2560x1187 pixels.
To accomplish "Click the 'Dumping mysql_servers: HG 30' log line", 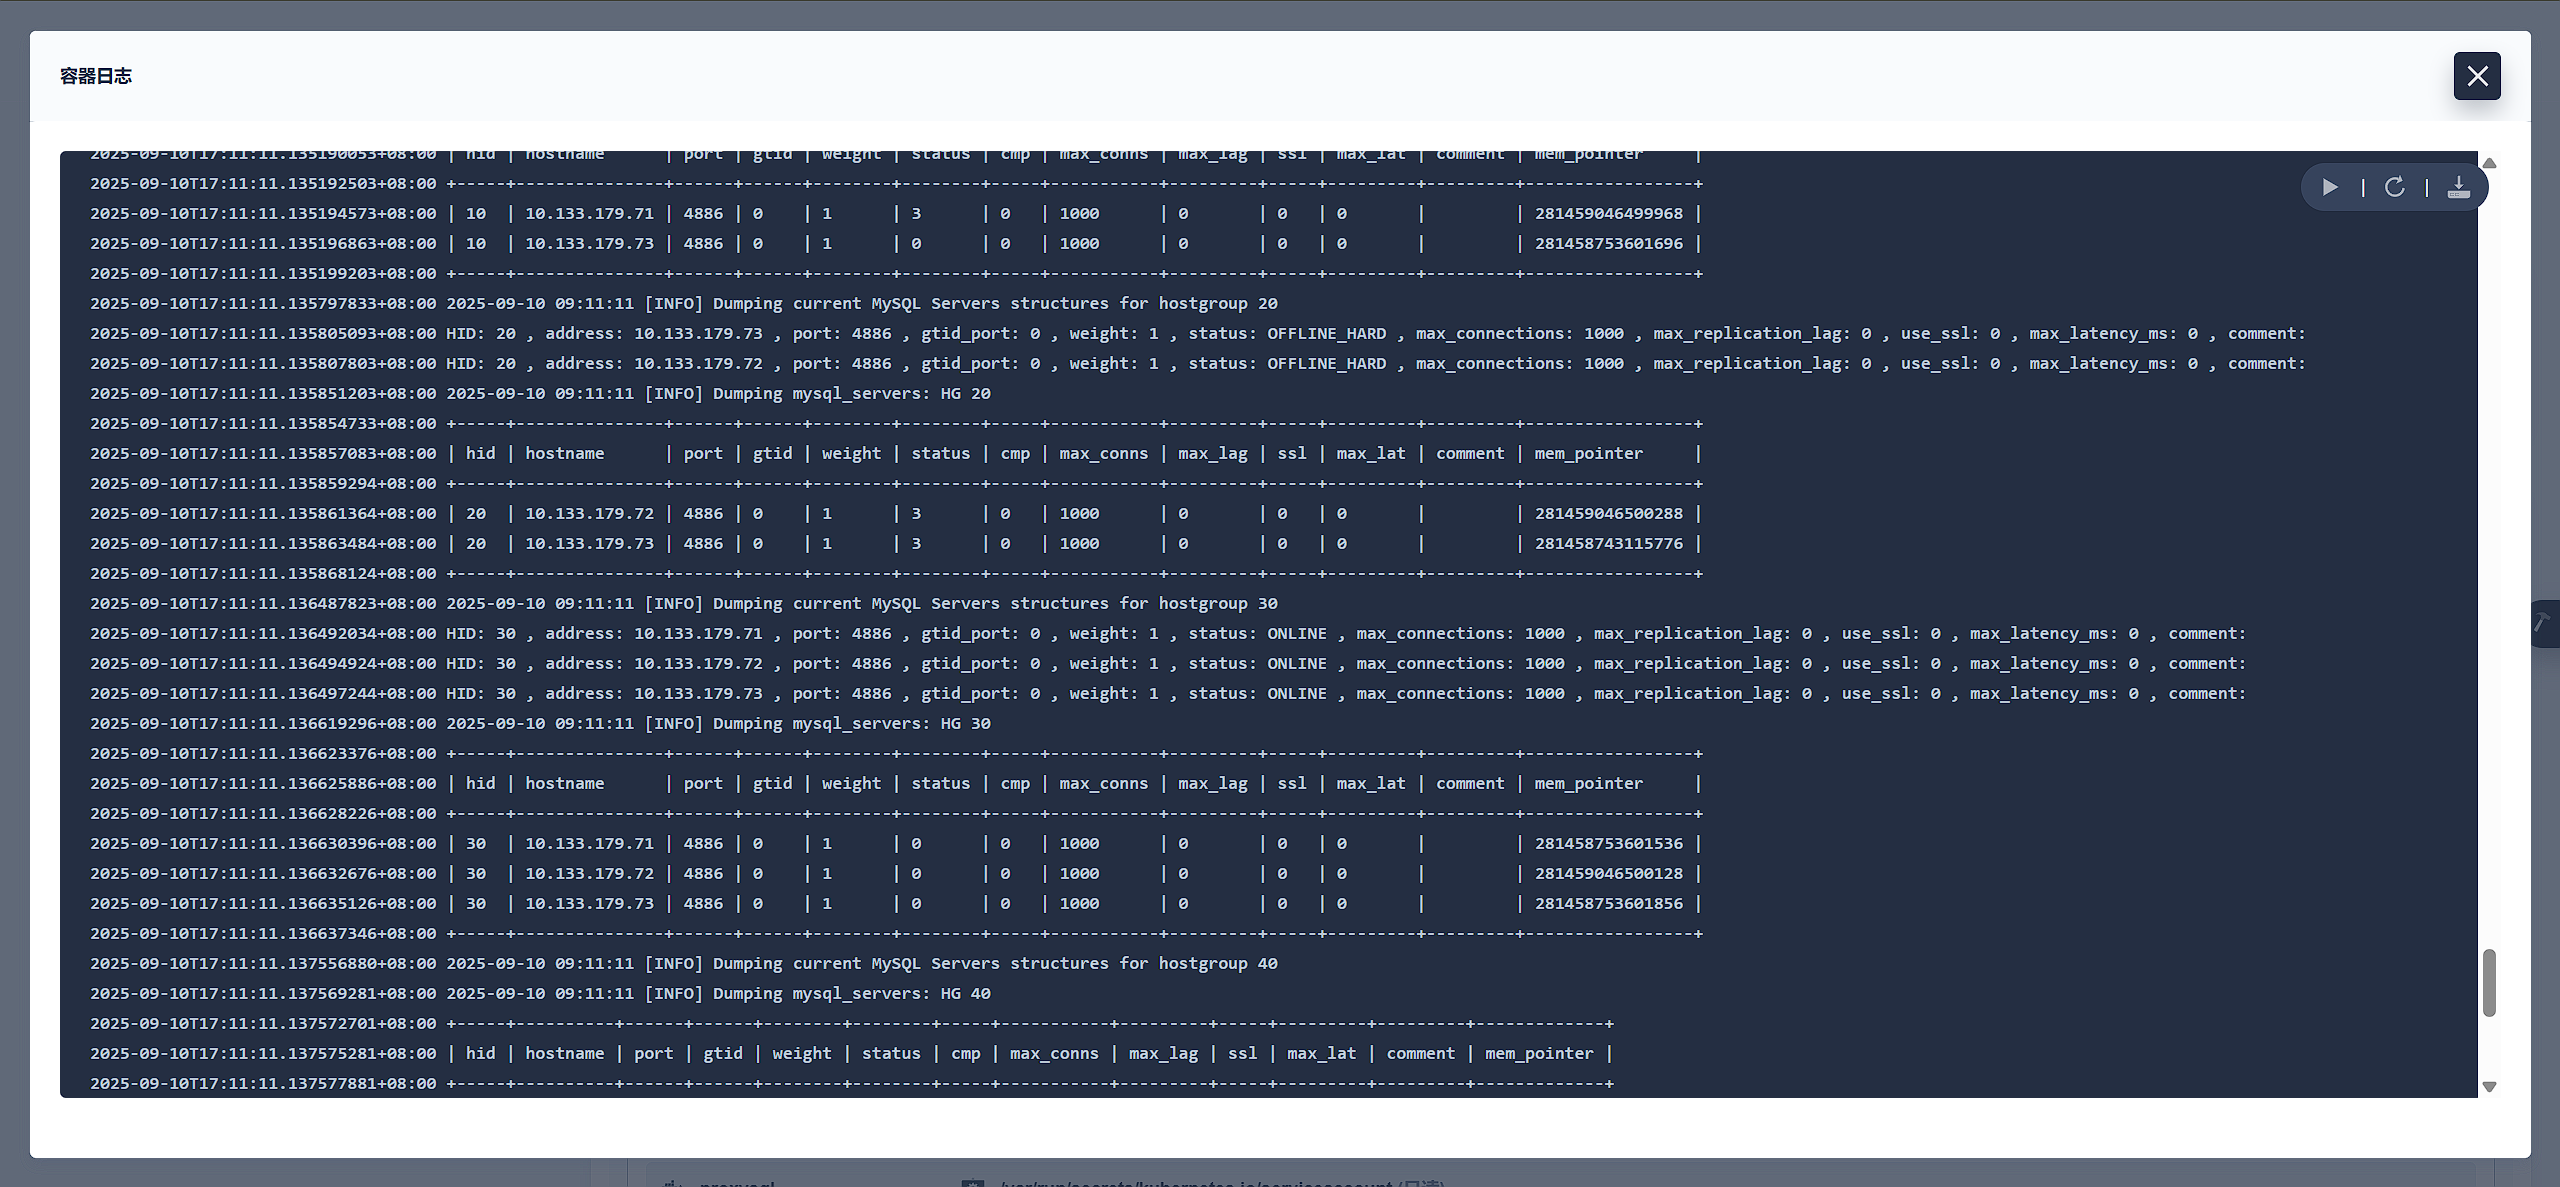I will coord(850,723).
